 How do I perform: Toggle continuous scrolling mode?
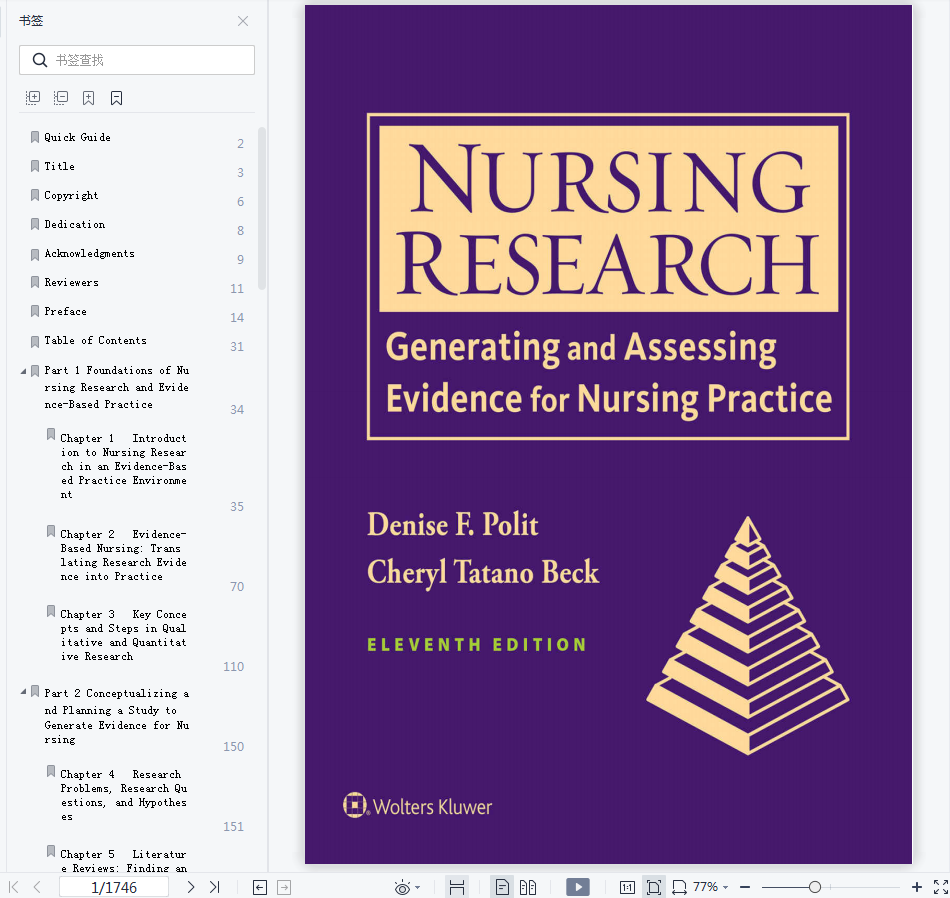point(457,887)
